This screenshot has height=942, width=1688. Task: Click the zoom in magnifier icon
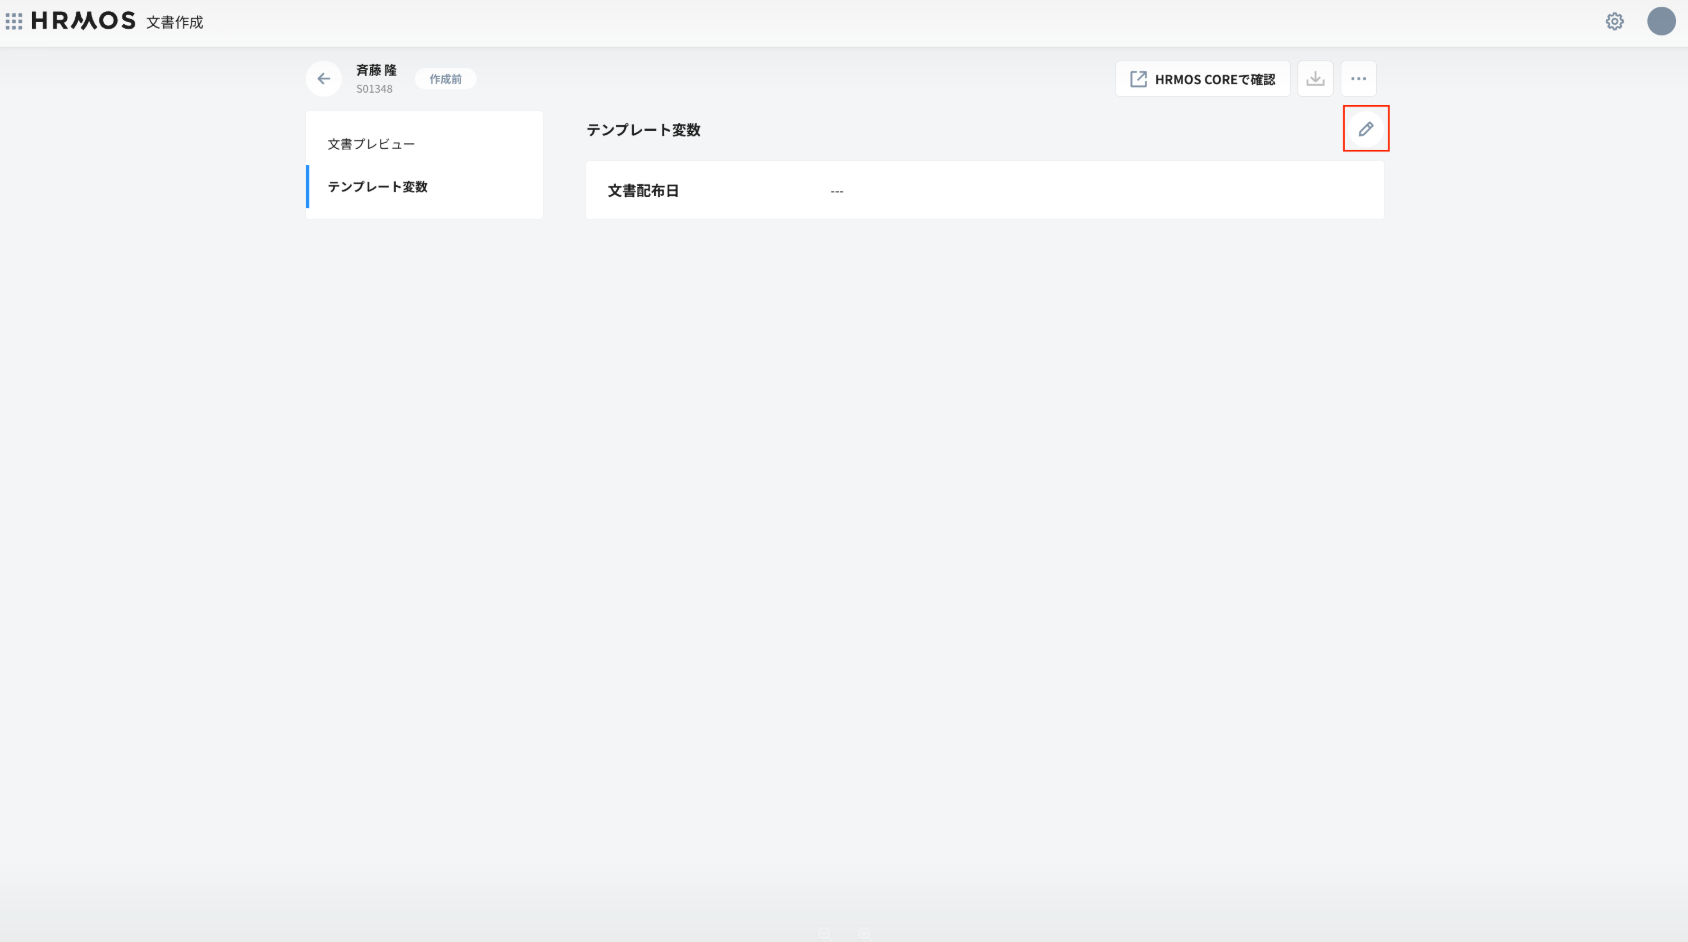(x=864, y=935)
